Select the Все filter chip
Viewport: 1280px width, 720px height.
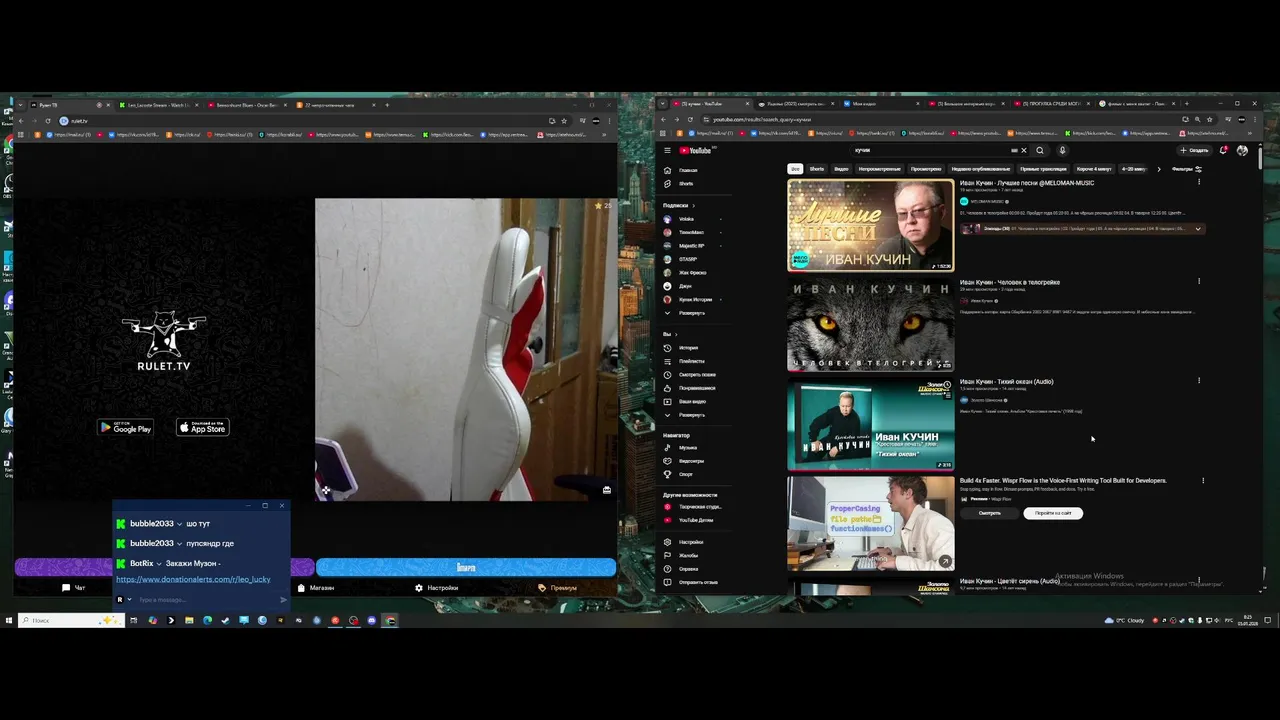point(795,169)
